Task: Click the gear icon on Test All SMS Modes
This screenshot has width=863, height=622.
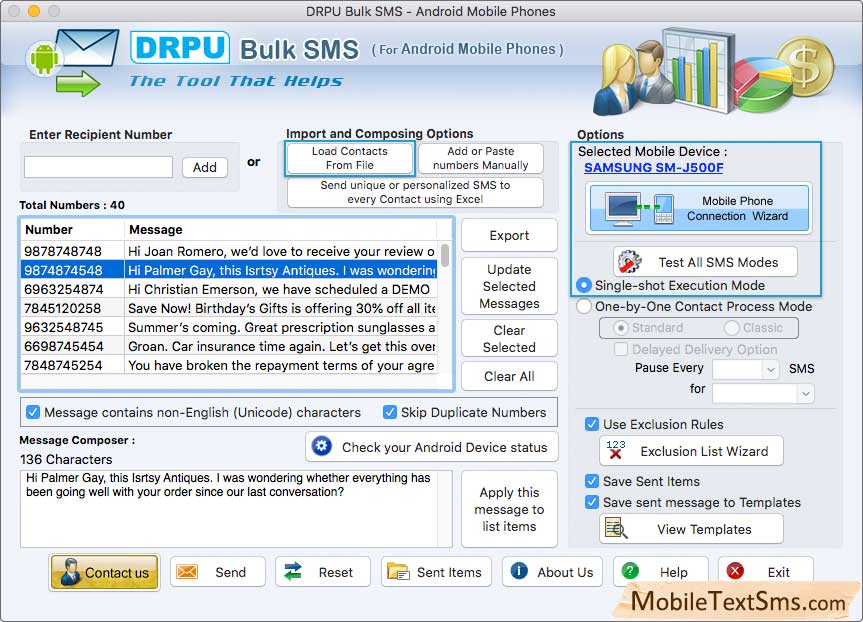Action: (x=629, y=262)
